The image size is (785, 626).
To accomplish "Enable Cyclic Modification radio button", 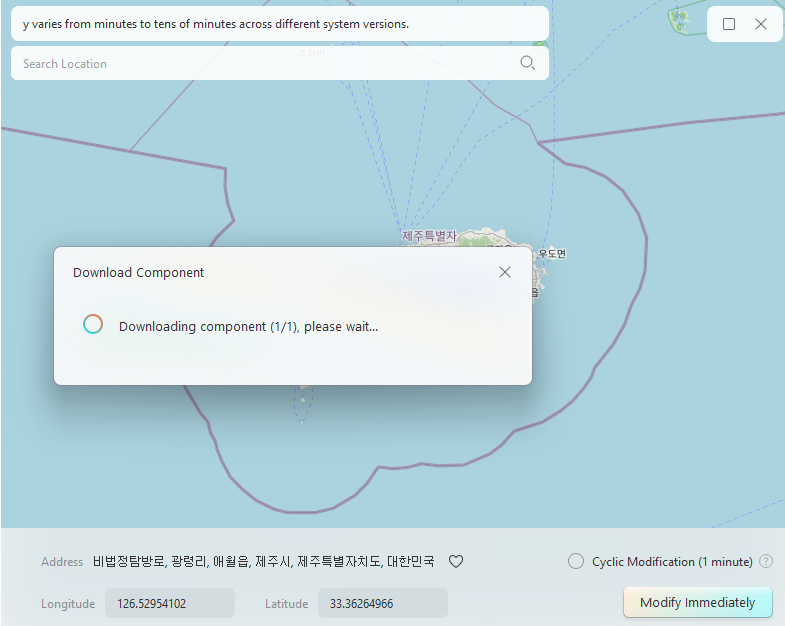I will [x=576, y=561].
